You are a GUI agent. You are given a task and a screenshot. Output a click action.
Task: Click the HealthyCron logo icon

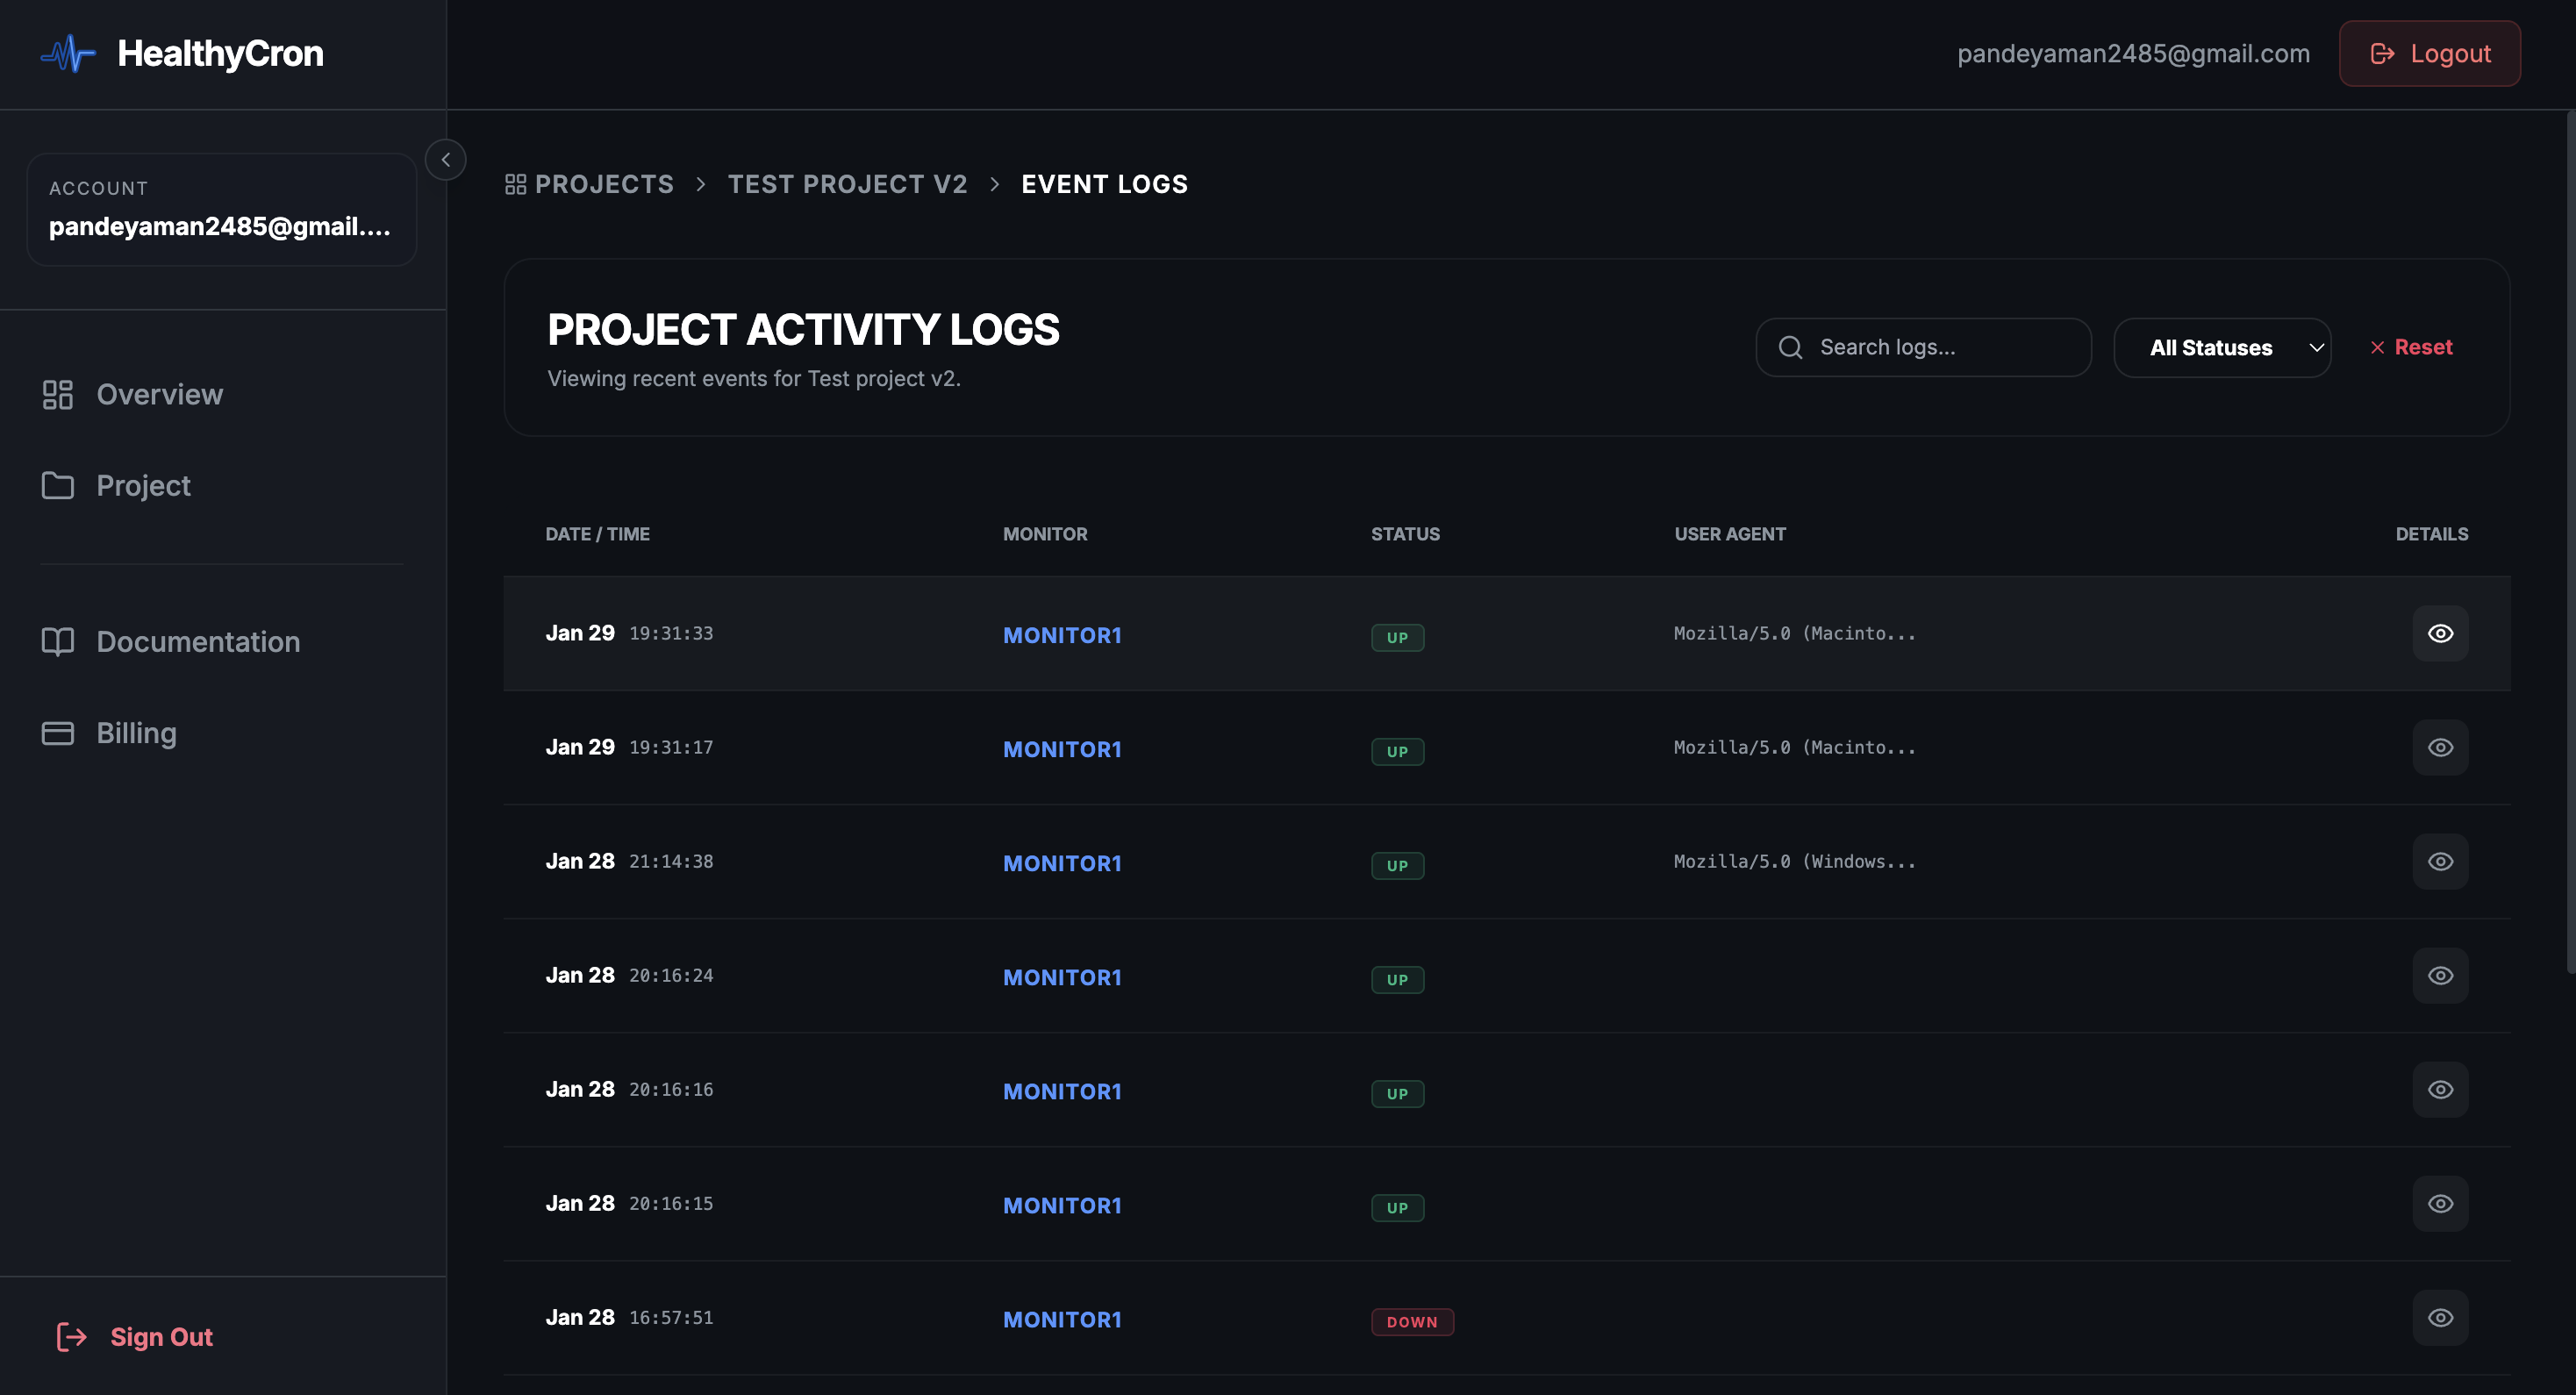coord(66,53)
